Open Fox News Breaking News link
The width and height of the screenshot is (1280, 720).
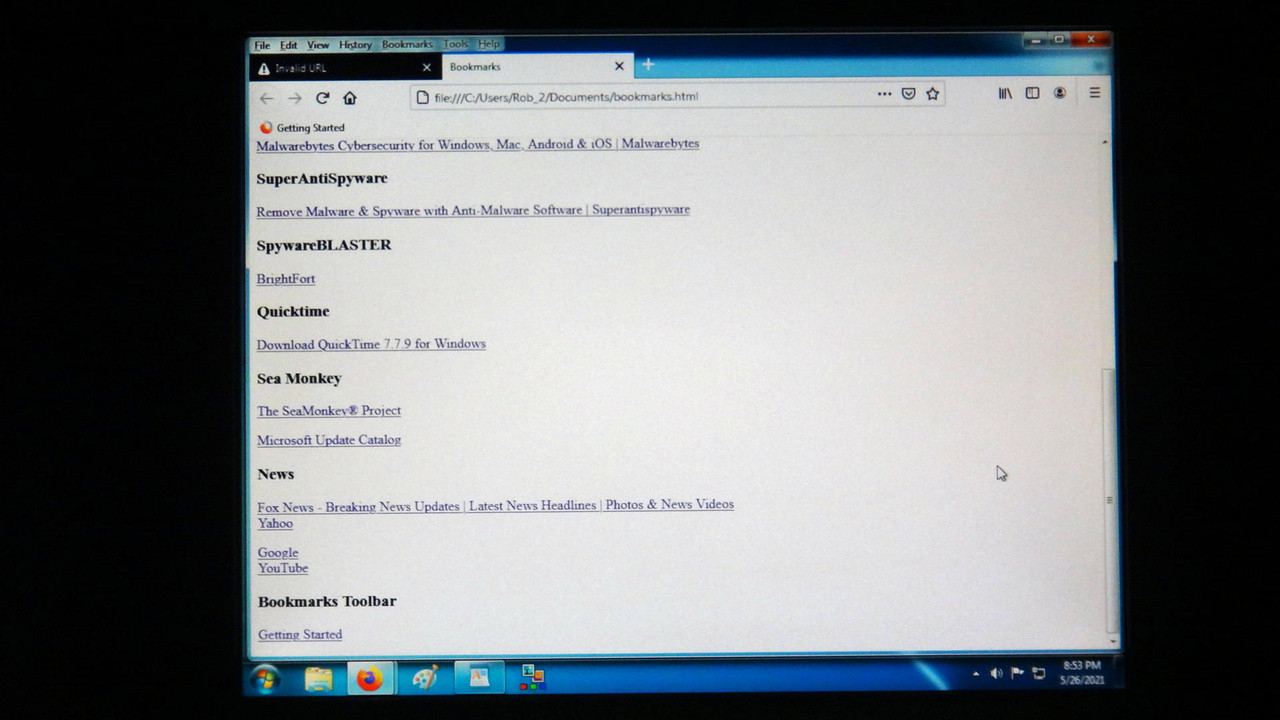click(x=496, y=506)
